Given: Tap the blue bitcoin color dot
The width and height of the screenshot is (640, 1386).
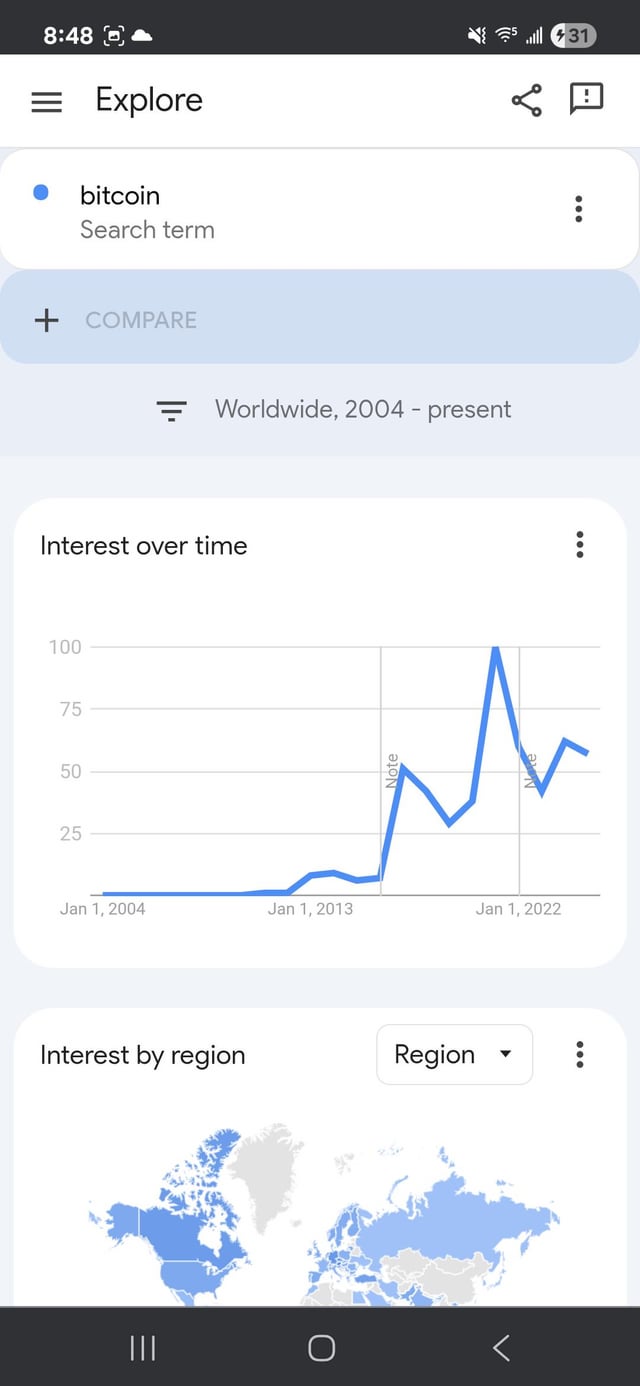Looking at the screenshot, I should (x=41, y=193).
